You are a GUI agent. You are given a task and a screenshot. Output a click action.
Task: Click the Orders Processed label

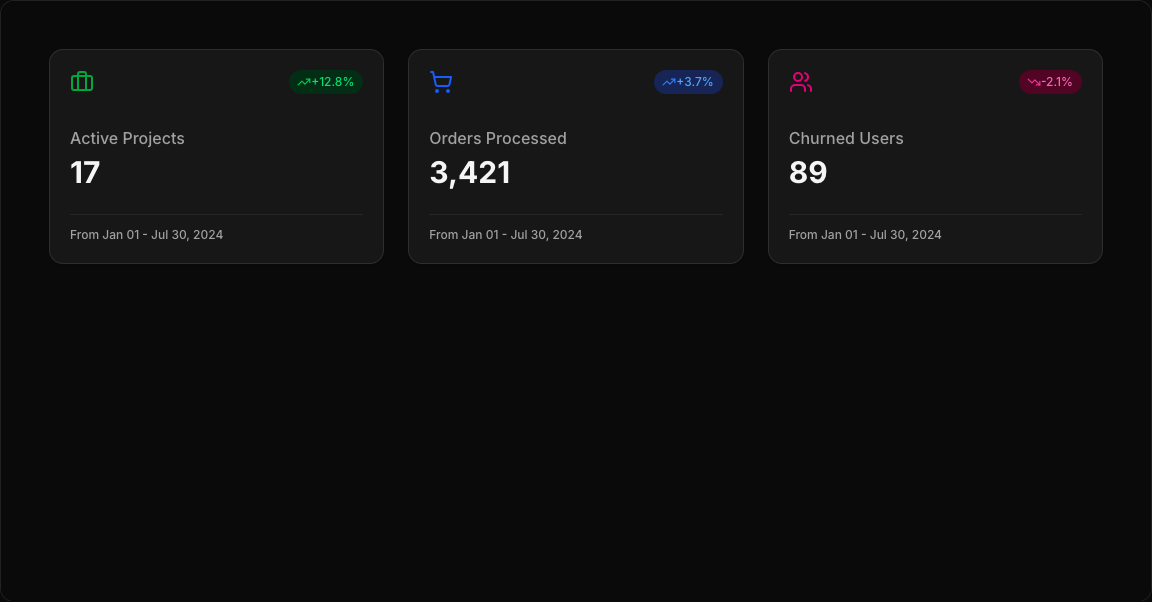tap(498, 138)
